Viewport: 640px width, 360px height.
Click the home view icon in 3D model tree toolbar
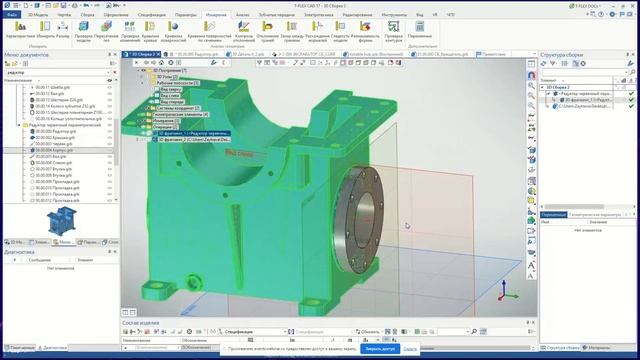point(161,62)
